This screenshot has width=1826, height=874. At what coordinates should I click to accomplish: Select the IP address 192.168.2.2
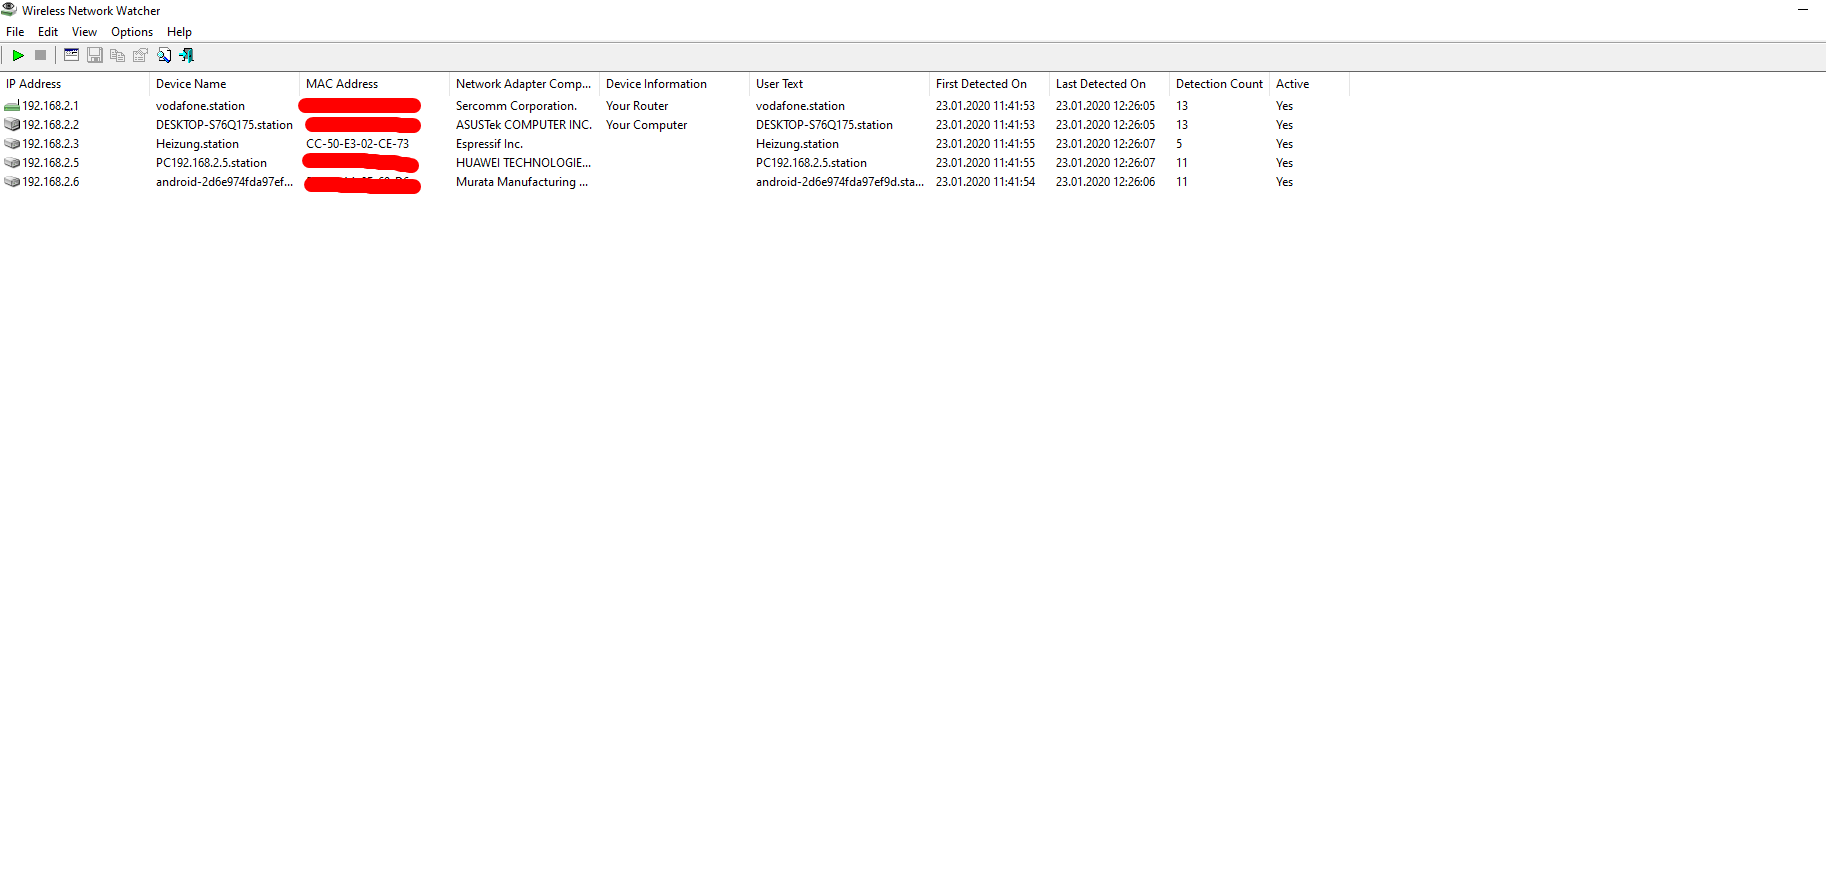tap(50, 125)
